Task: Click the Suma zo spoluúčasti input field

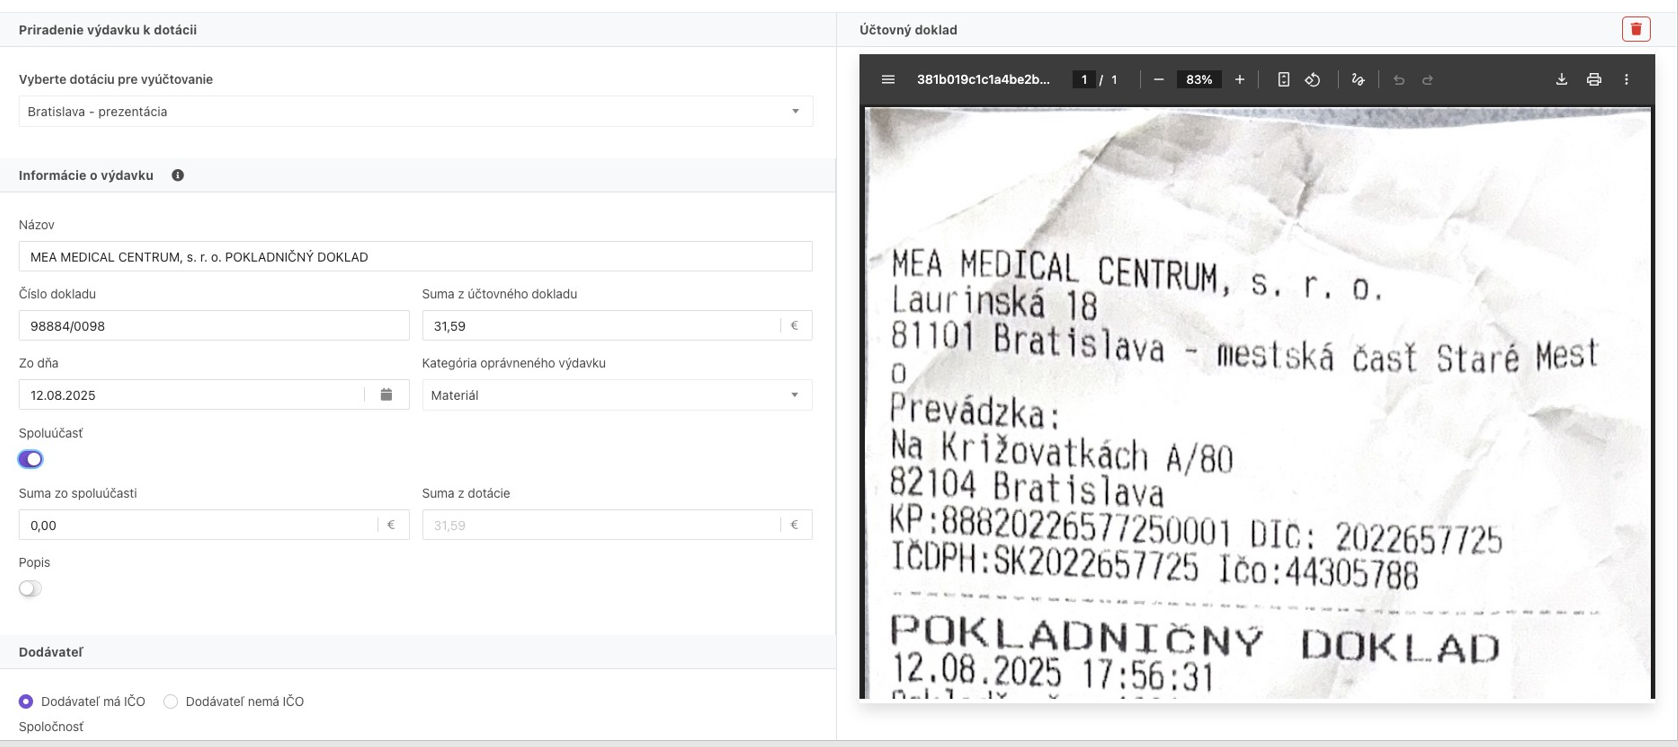Action: [198, 525]
